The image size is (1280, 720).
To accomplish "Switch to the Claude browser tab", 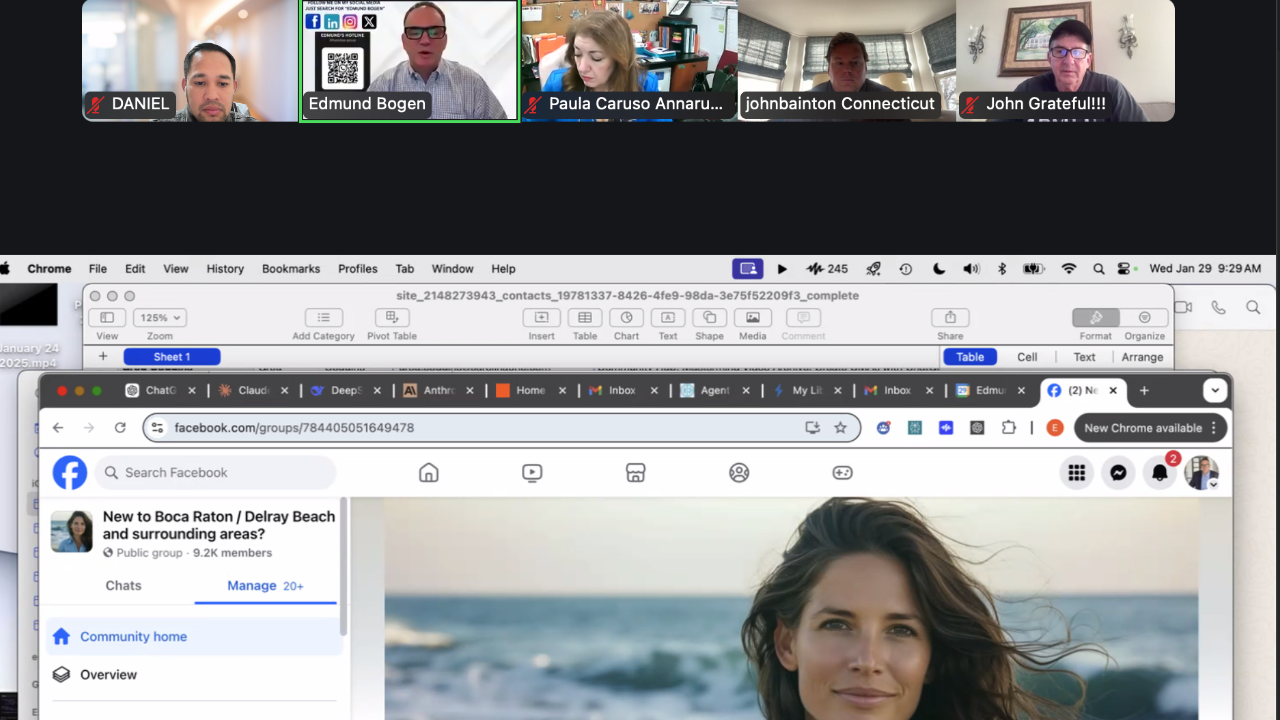I will click(x=253, y=391).
